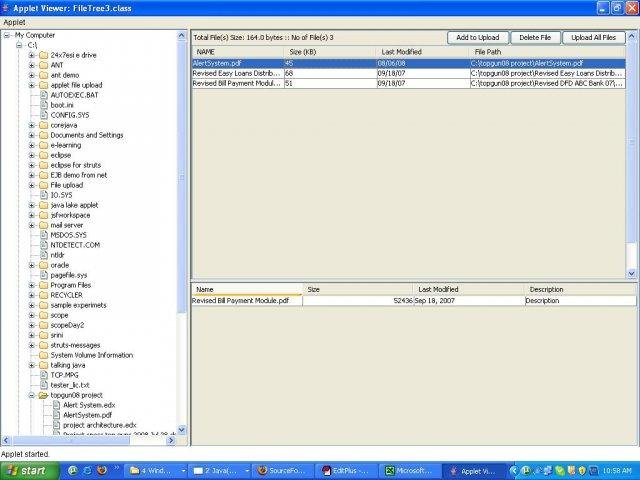Click the boot.ini file icon

click(x=44, y=105)
